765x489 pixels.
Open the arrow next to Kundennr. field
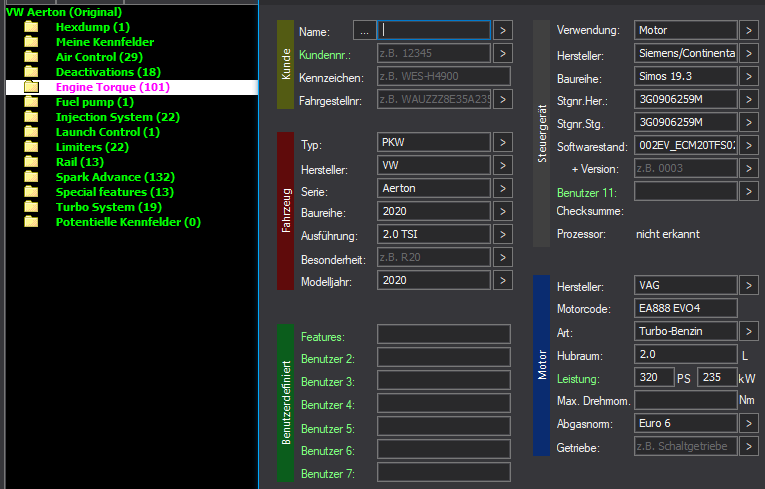(x=503, y=53)
